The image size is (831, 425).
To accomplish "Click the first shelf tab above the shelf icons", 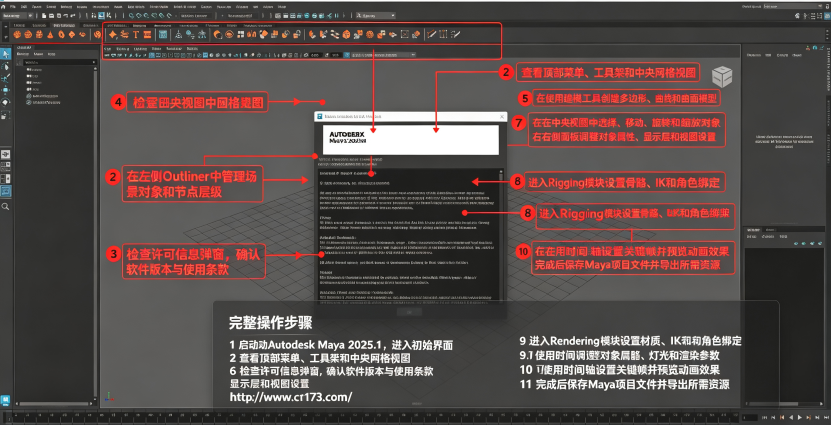I will click(x=19, y=25).
